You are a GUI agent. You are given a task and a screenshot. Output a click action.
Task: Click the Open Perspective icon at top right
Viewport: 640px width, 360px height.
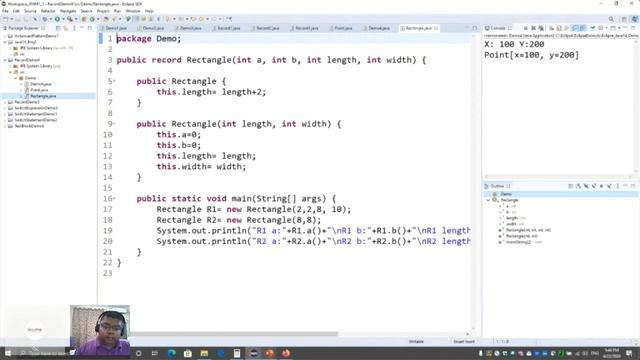pos(624,19)
